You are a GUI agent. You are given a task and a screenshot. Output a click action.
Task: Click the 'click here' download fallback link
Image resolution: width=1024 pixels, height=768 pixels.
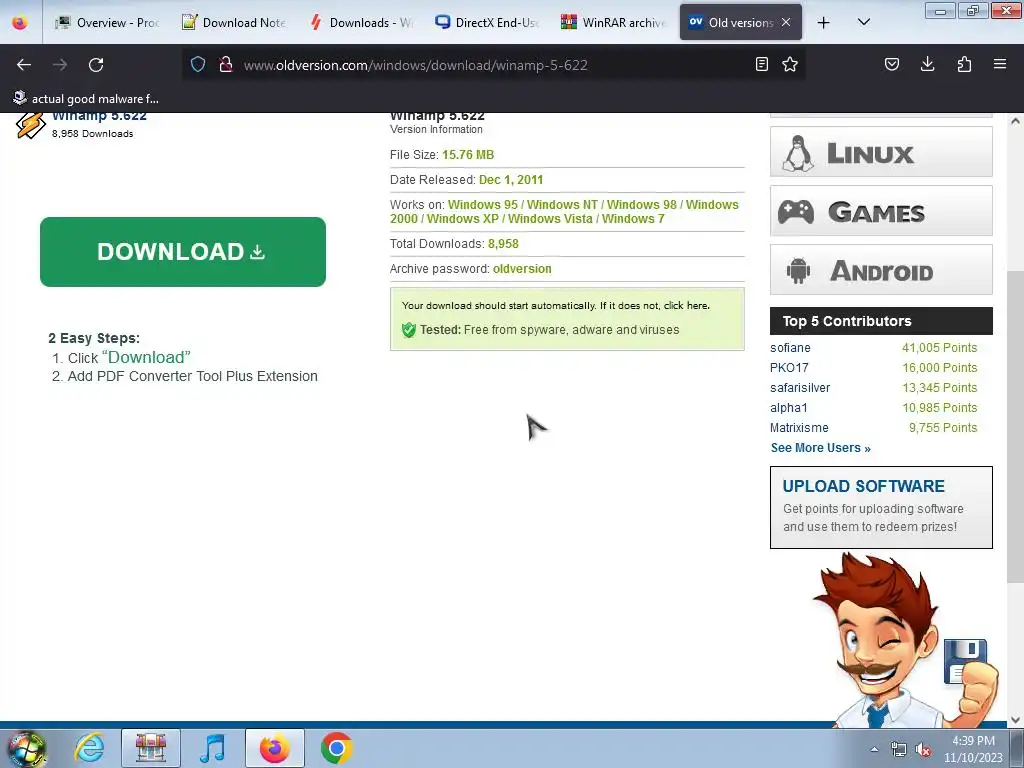pos(686,305)
